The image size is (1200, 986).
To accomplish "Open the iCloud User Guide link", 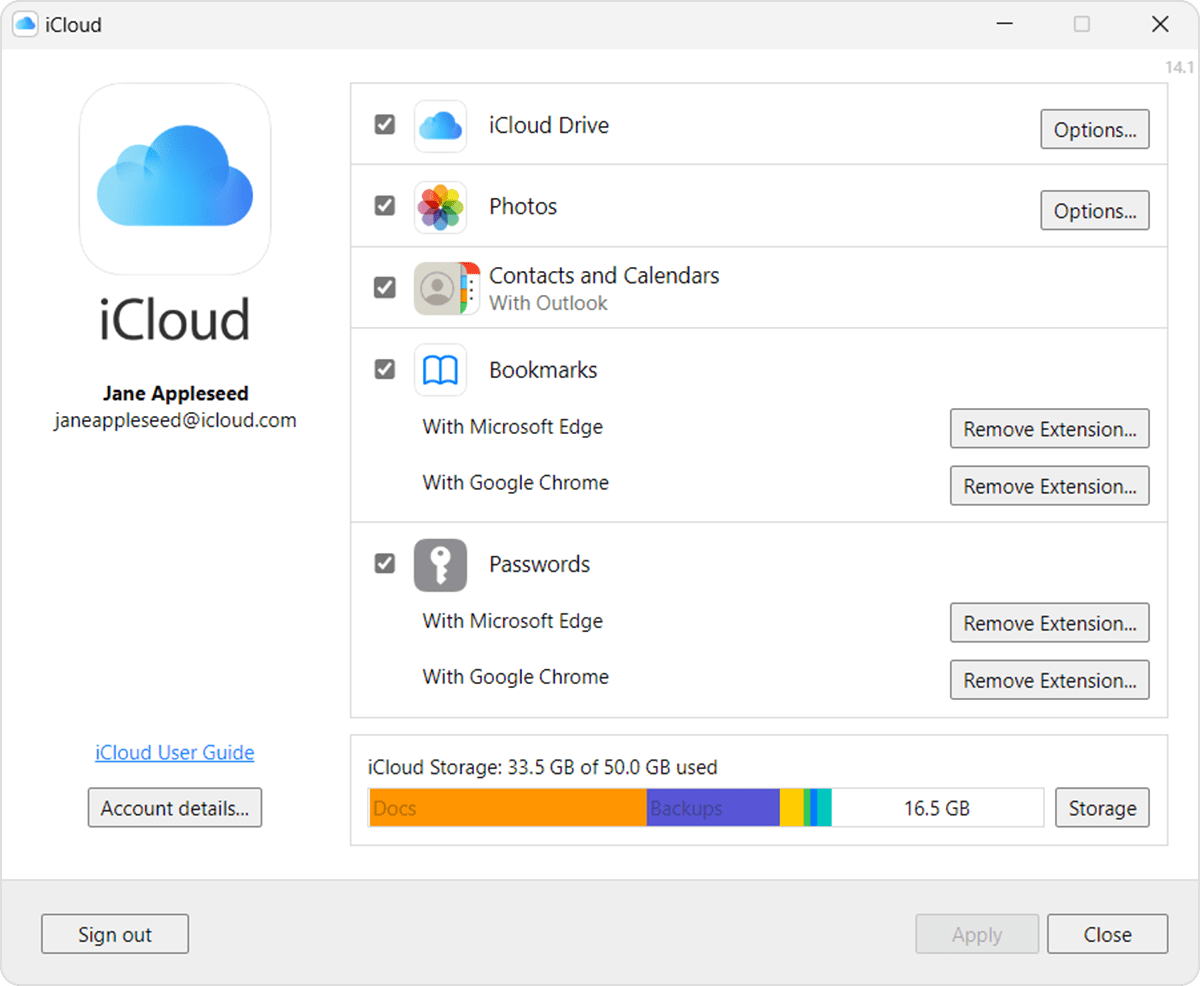I will coord(174,752).
